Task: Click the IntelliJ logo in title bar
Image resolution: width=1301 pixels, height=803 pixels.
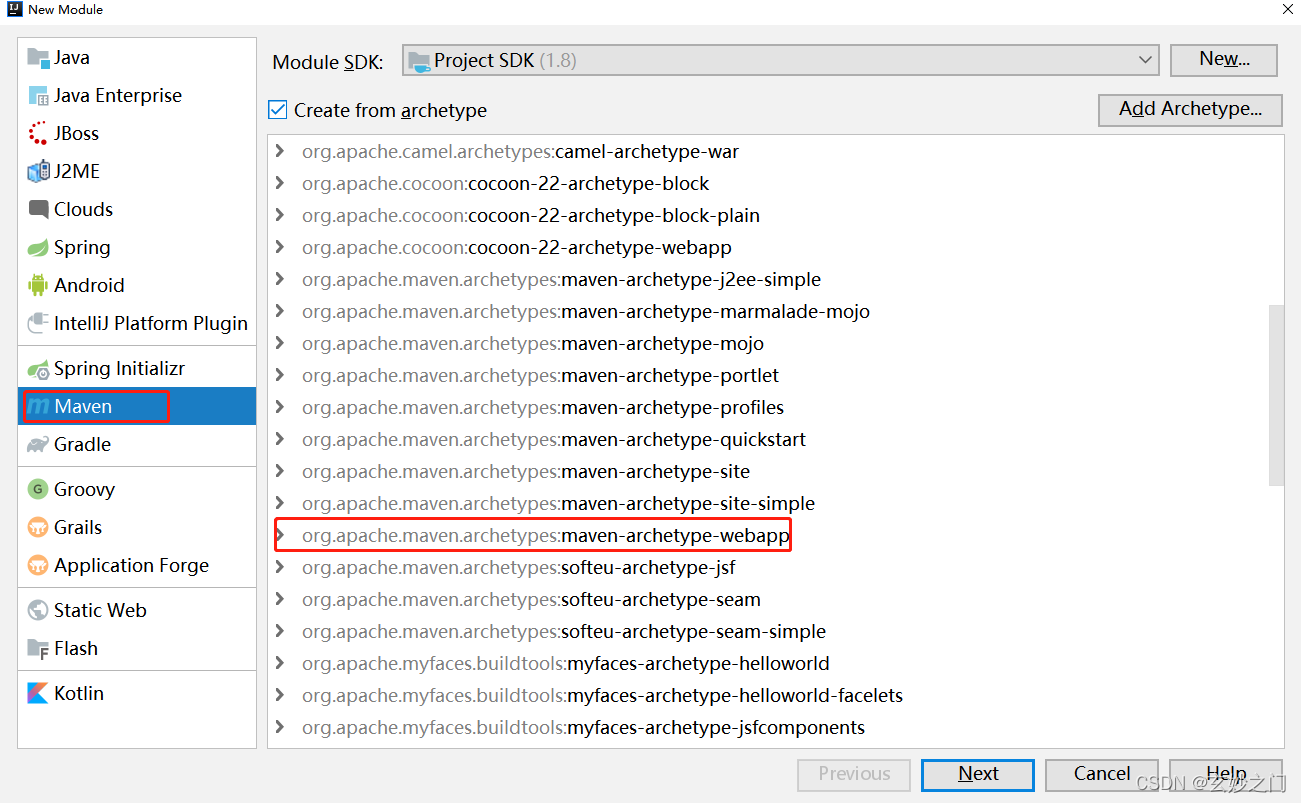Action: (x=13, y=9)
